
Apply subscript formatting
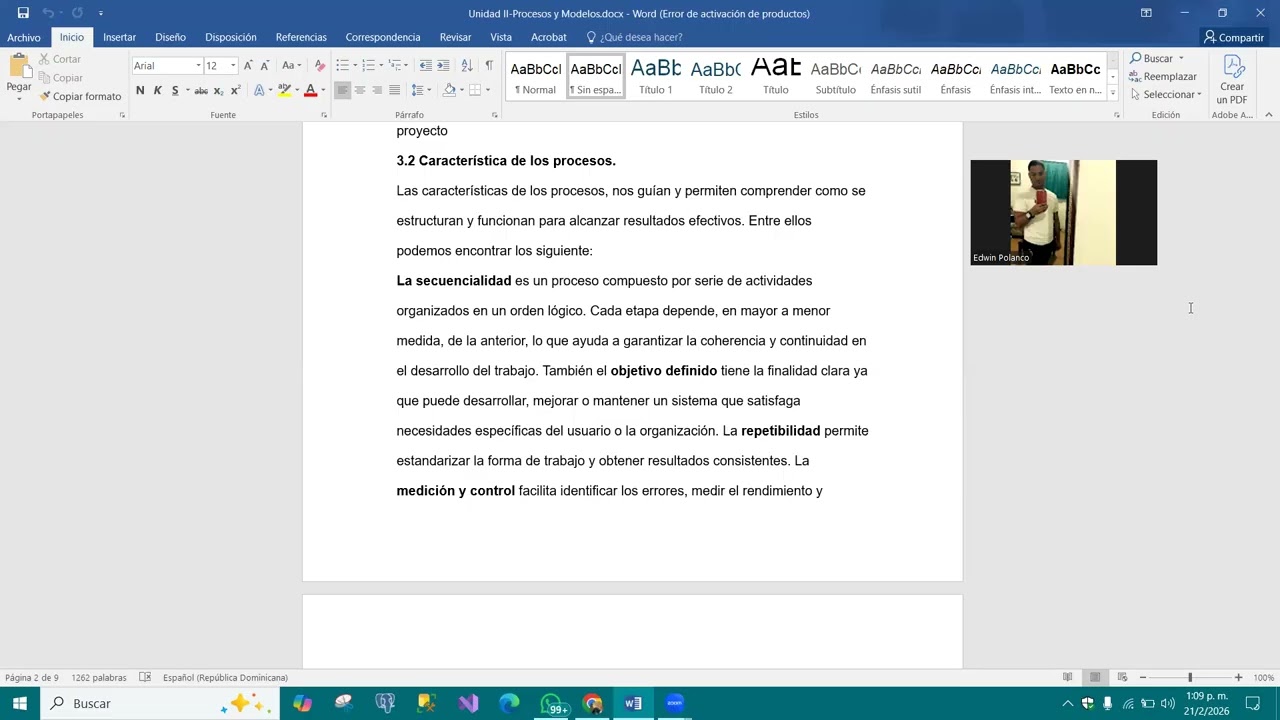(218, 90)
